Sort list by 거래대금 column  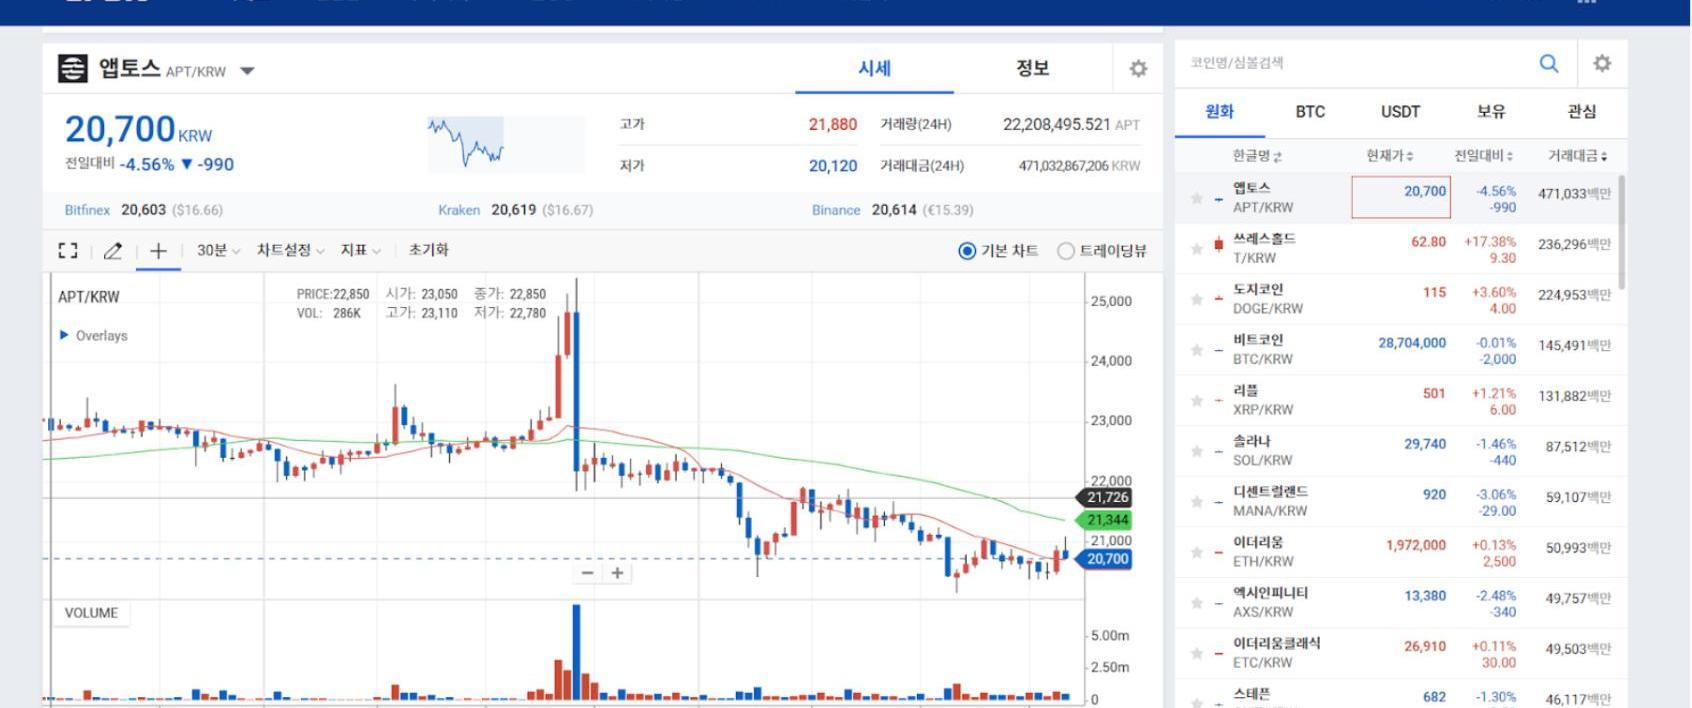click(1577, 156)
